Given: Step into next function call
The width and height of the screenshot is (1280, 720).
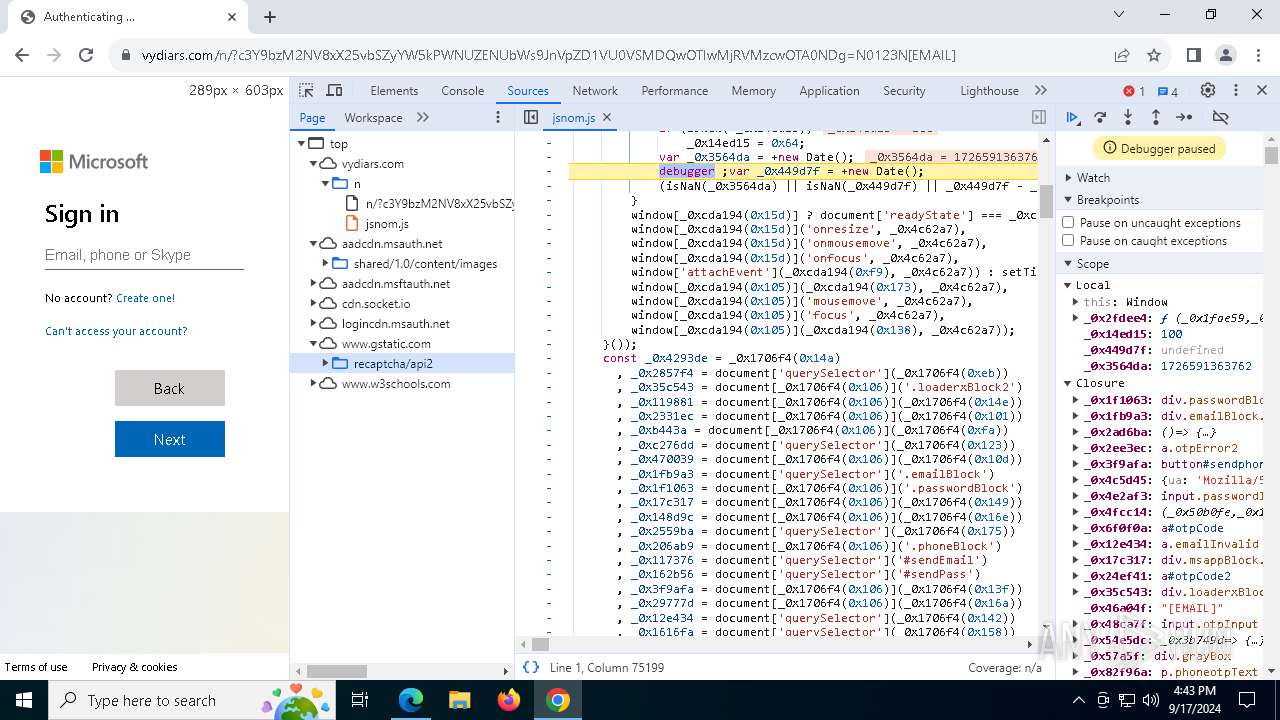Looking at the screenshot, I should (x=1128, y=117).
